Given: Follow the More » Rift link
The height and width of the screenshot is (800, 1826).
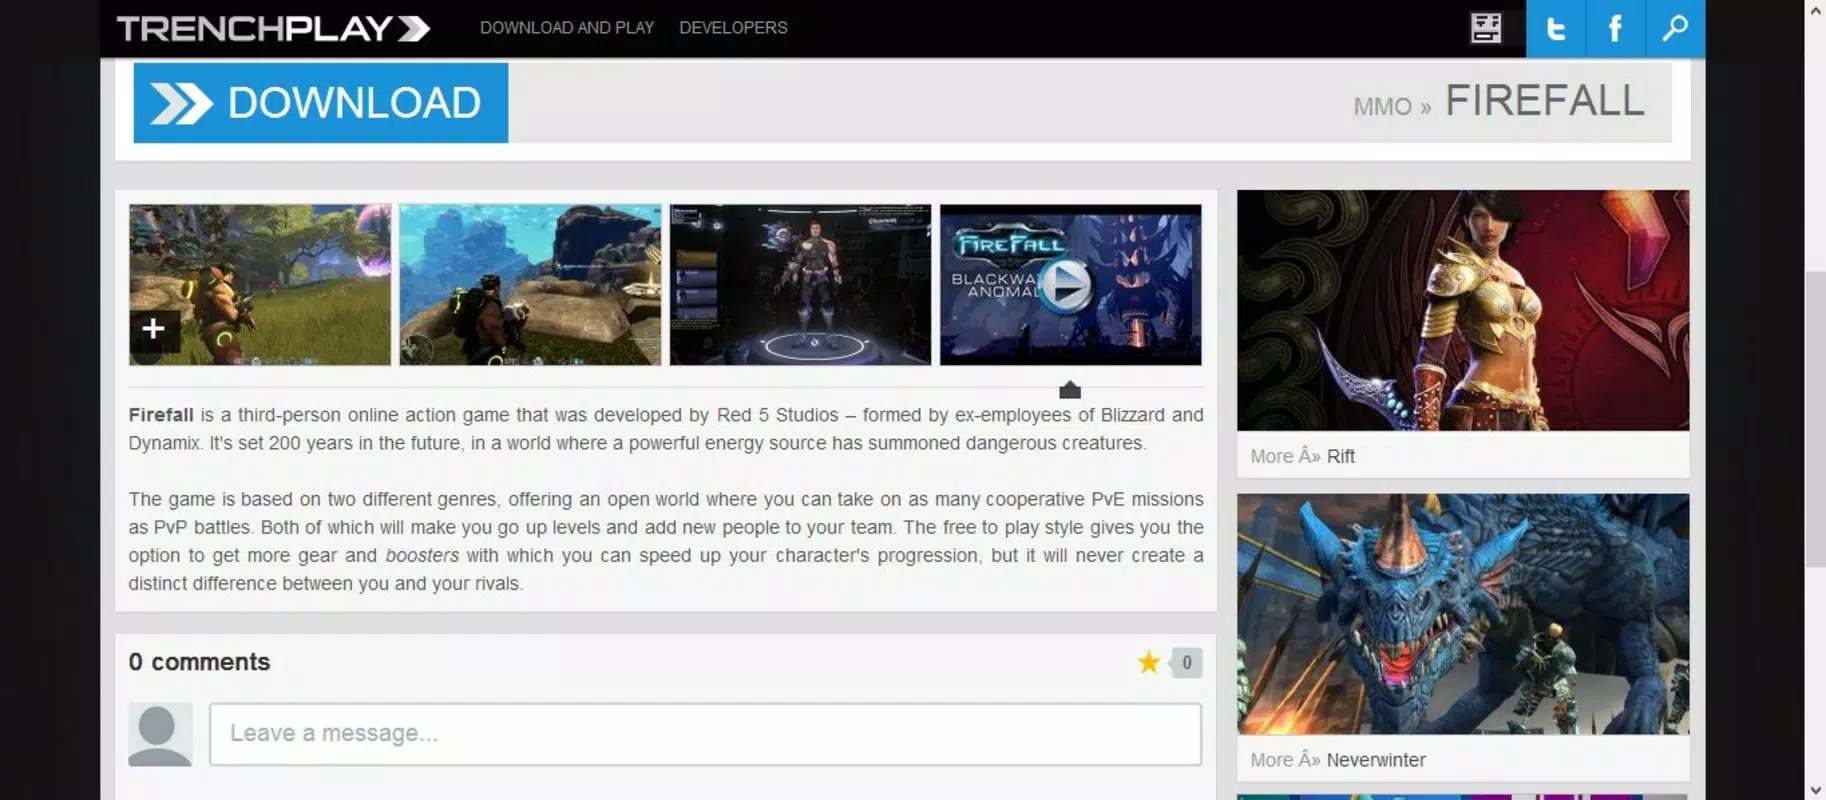Looking at the screenshot, I should pos(1302,456).
